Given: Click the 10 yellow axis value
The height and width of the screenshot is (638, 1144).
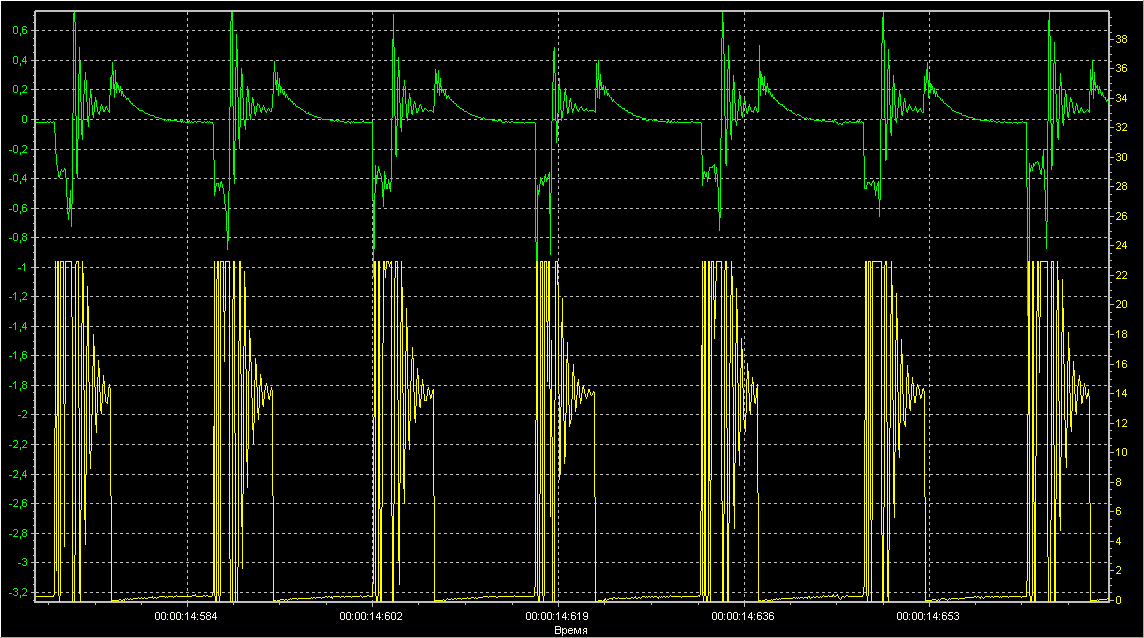Looking at the screenshot, I should click(1121, 453).
